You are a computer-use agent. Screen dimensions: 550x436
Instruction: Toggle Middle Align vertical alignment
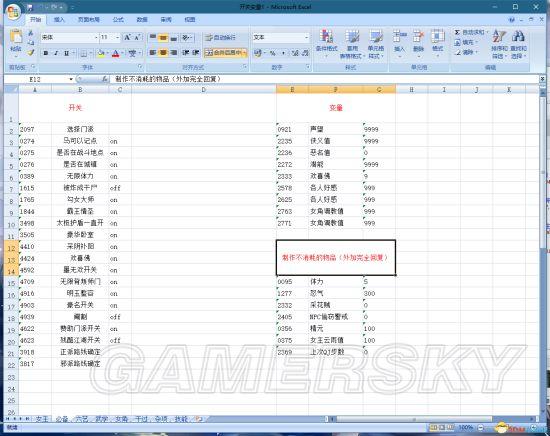(163, 37)
